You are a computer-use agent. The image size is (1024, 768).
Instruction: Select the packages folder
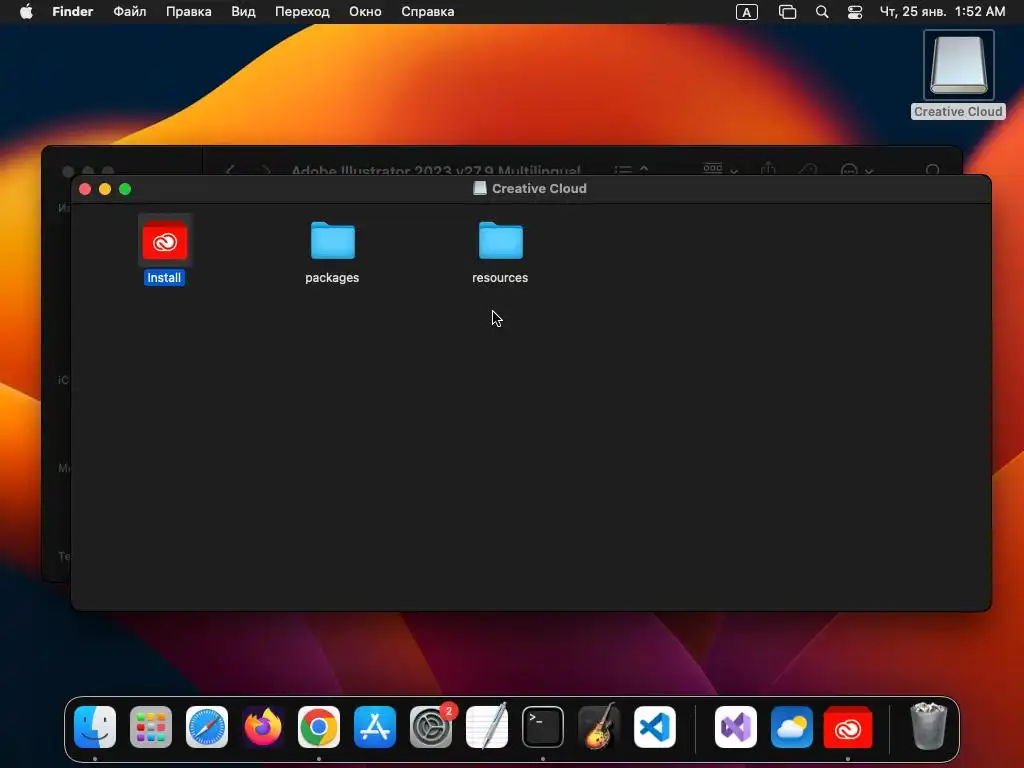coord(332,240)
